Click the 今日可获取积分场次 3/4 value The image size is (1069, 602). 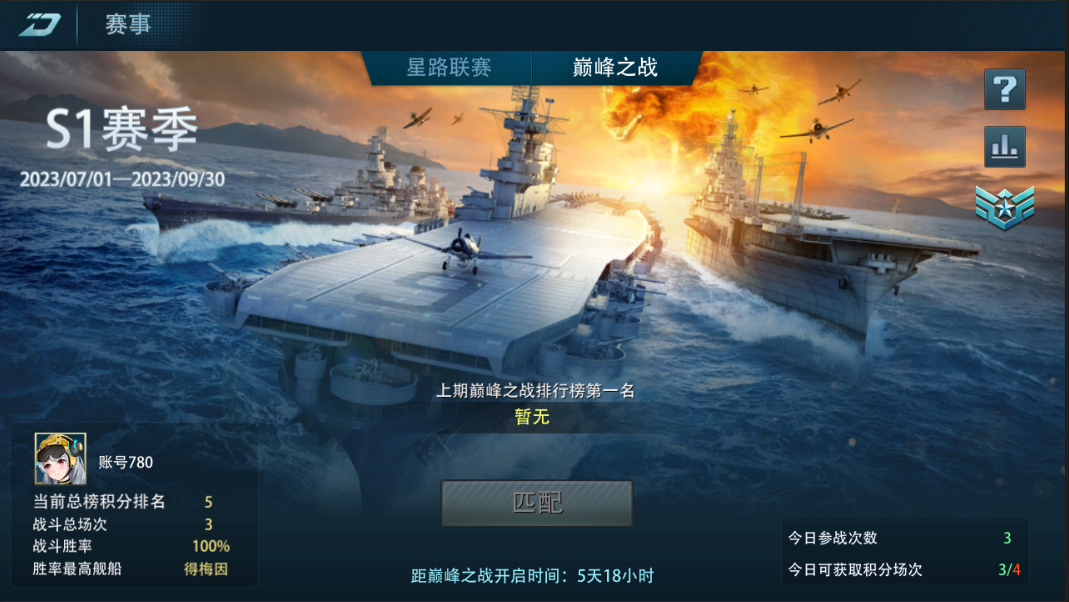tap(1009, 569)
